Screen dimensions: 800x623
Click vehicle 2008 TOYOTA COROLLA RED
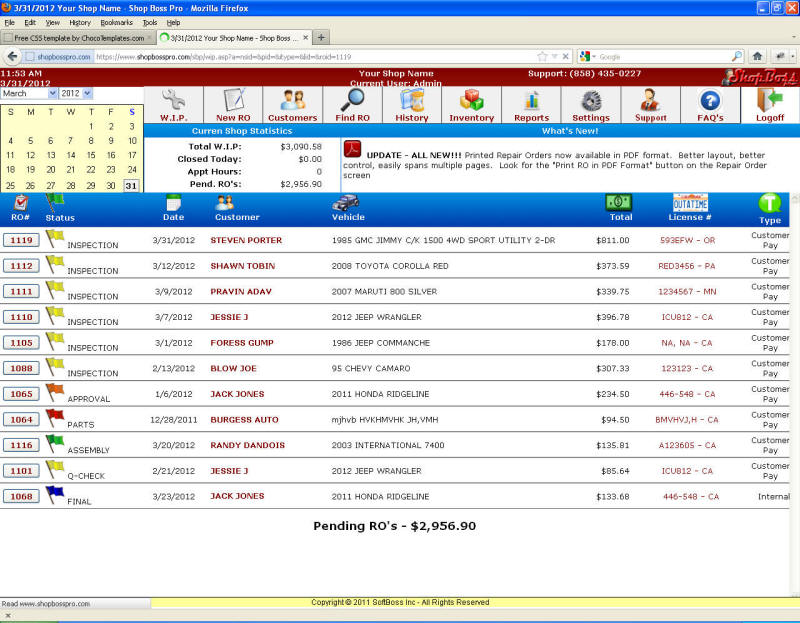click(390, 266)
